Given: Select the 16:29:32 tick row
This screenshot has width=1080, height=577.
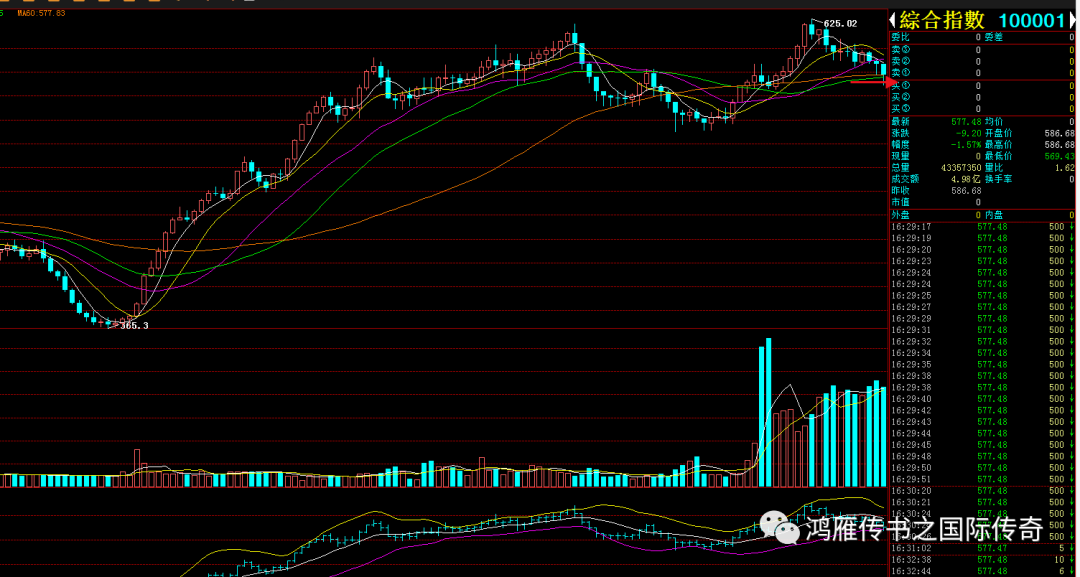Looking at the screenshot, I should 982,342.
